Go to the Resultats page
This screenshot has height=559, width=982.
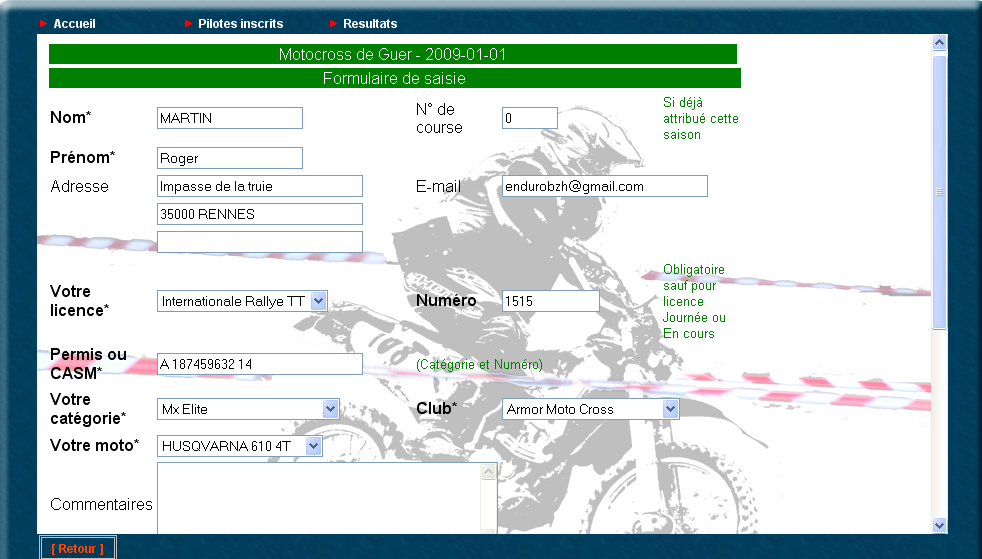[370, 24]
